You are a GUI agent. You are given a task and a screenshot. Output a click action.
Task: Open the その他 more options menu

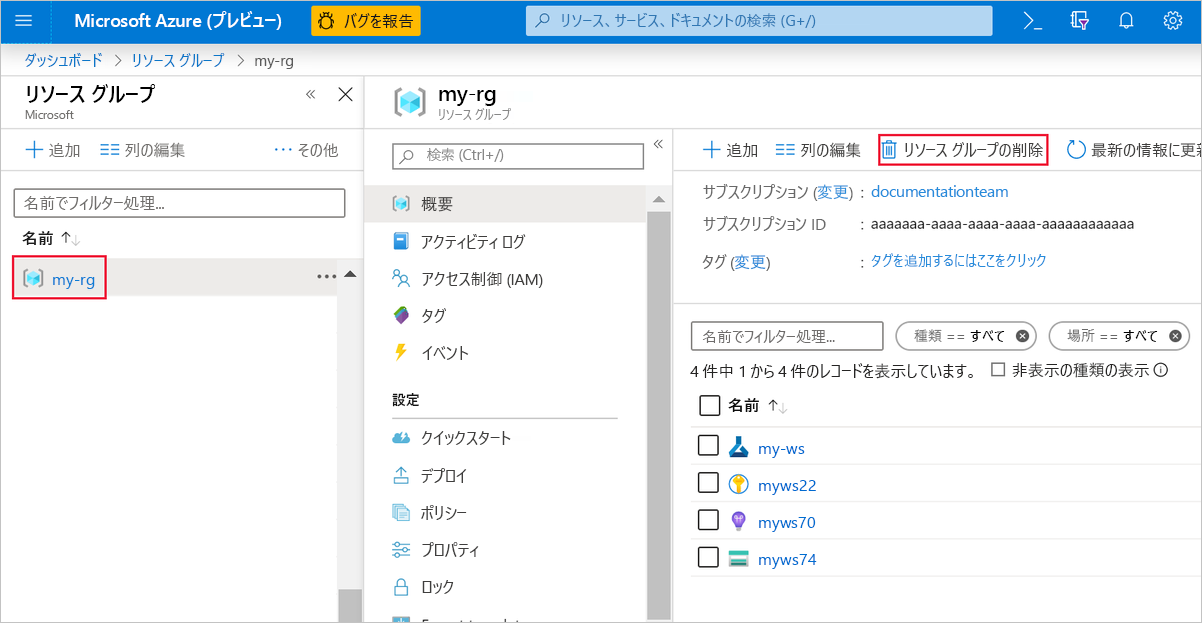[306, 150]
